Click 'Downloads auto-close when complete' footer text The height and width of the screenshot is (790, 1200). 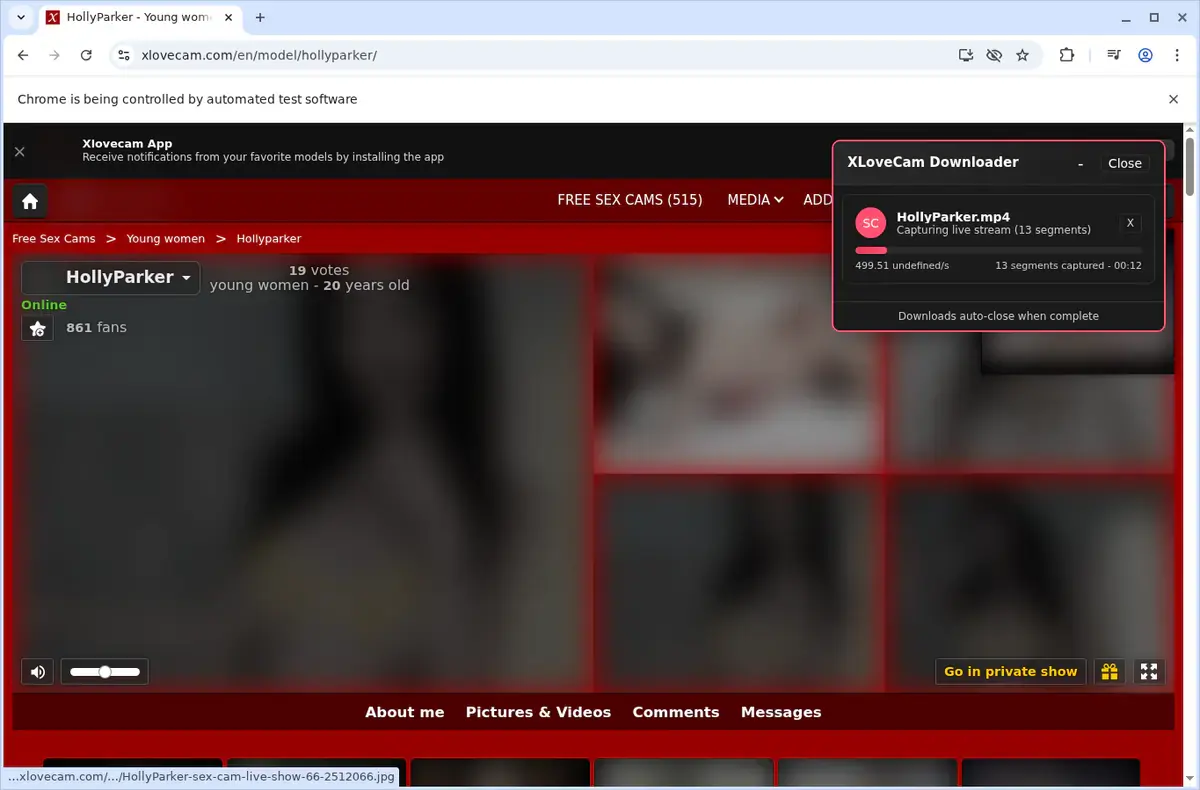998,316
